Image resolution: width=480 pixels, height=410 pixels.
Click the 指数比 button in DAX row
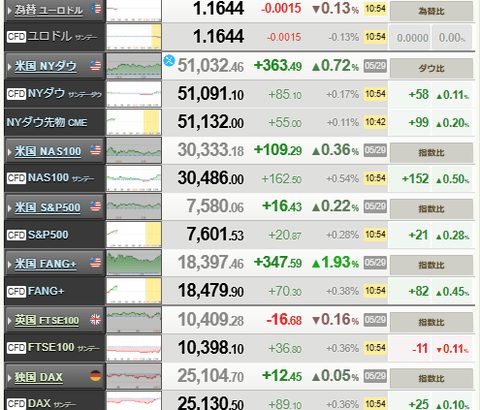[431, 378]
